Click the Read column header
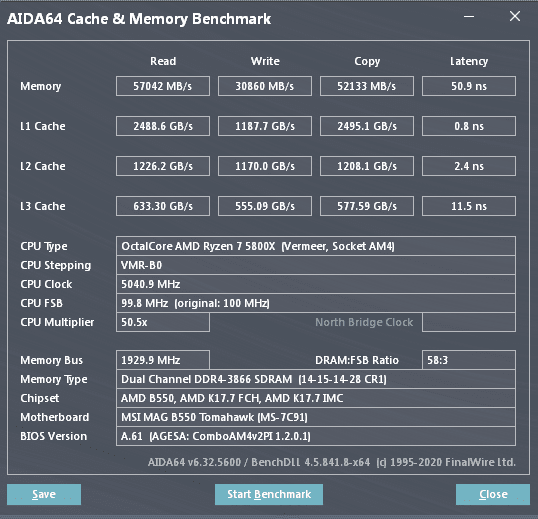This screenshot has height=519, width=538. [x=163, y=61]
